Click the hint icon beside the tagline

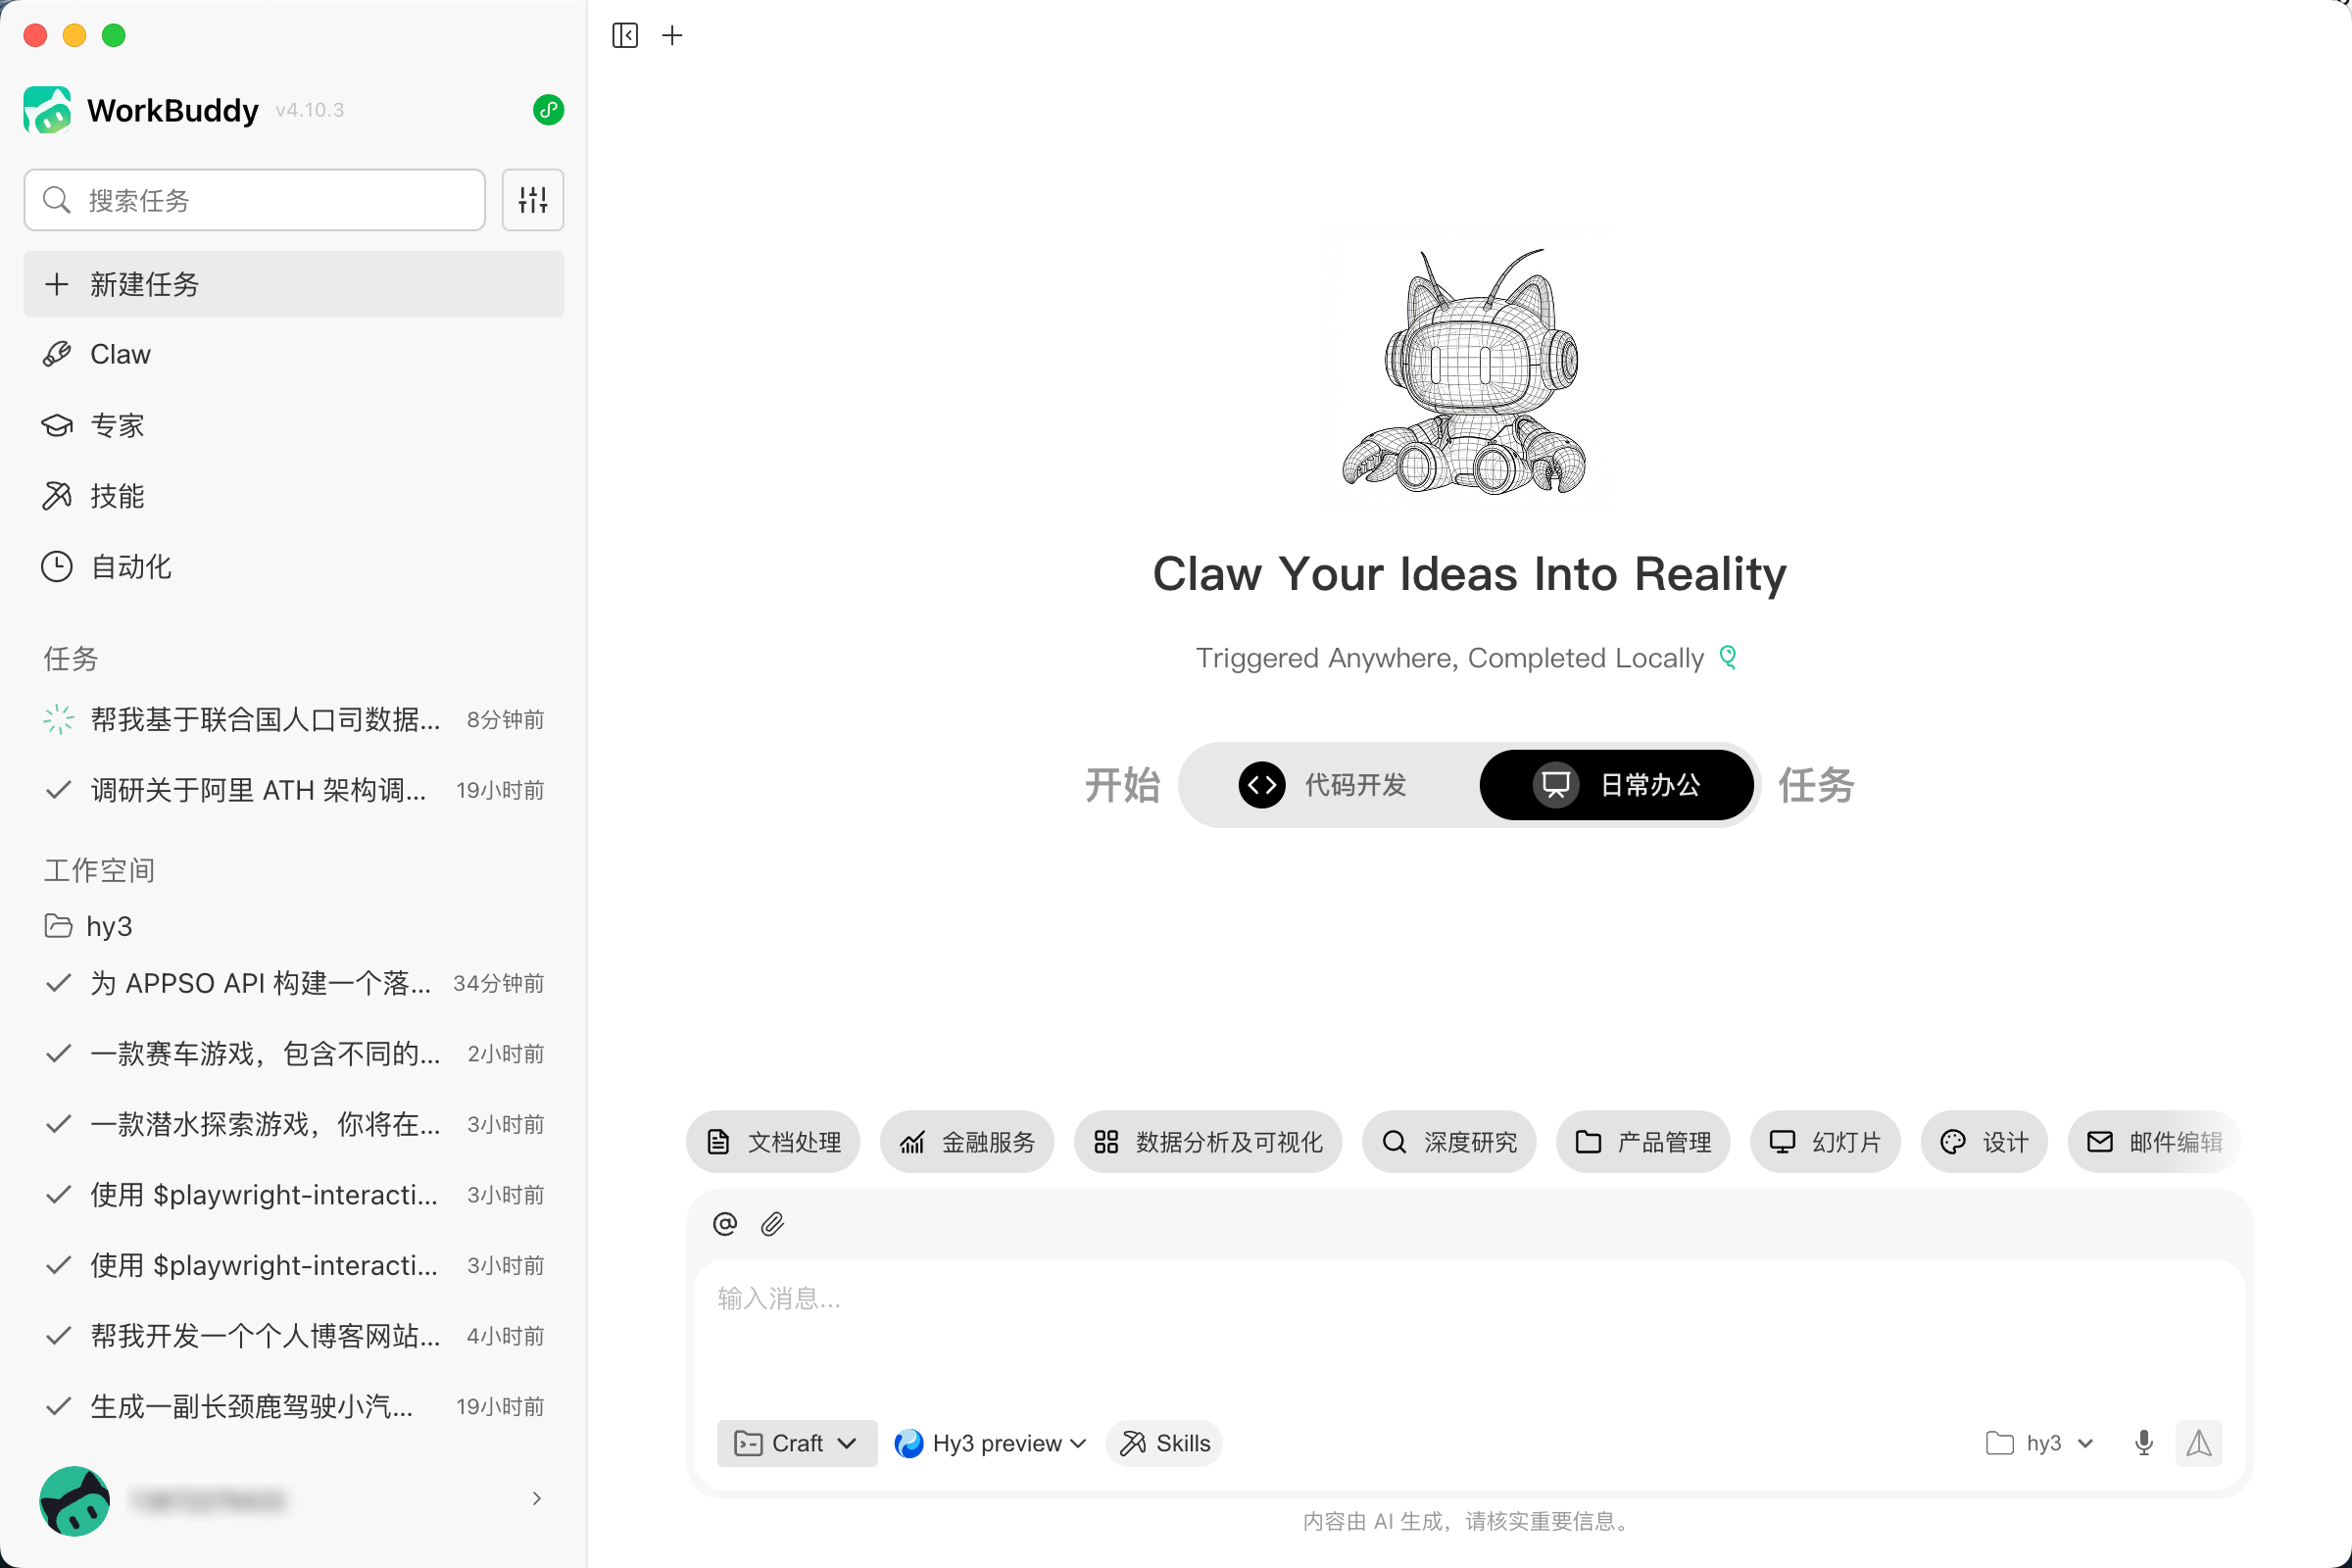1728,657
